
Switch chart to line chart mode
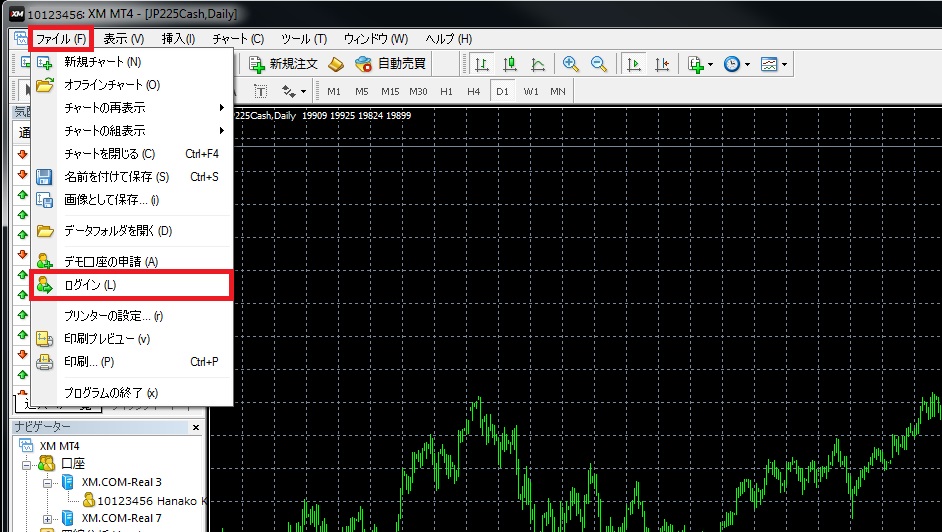point(538,64)
